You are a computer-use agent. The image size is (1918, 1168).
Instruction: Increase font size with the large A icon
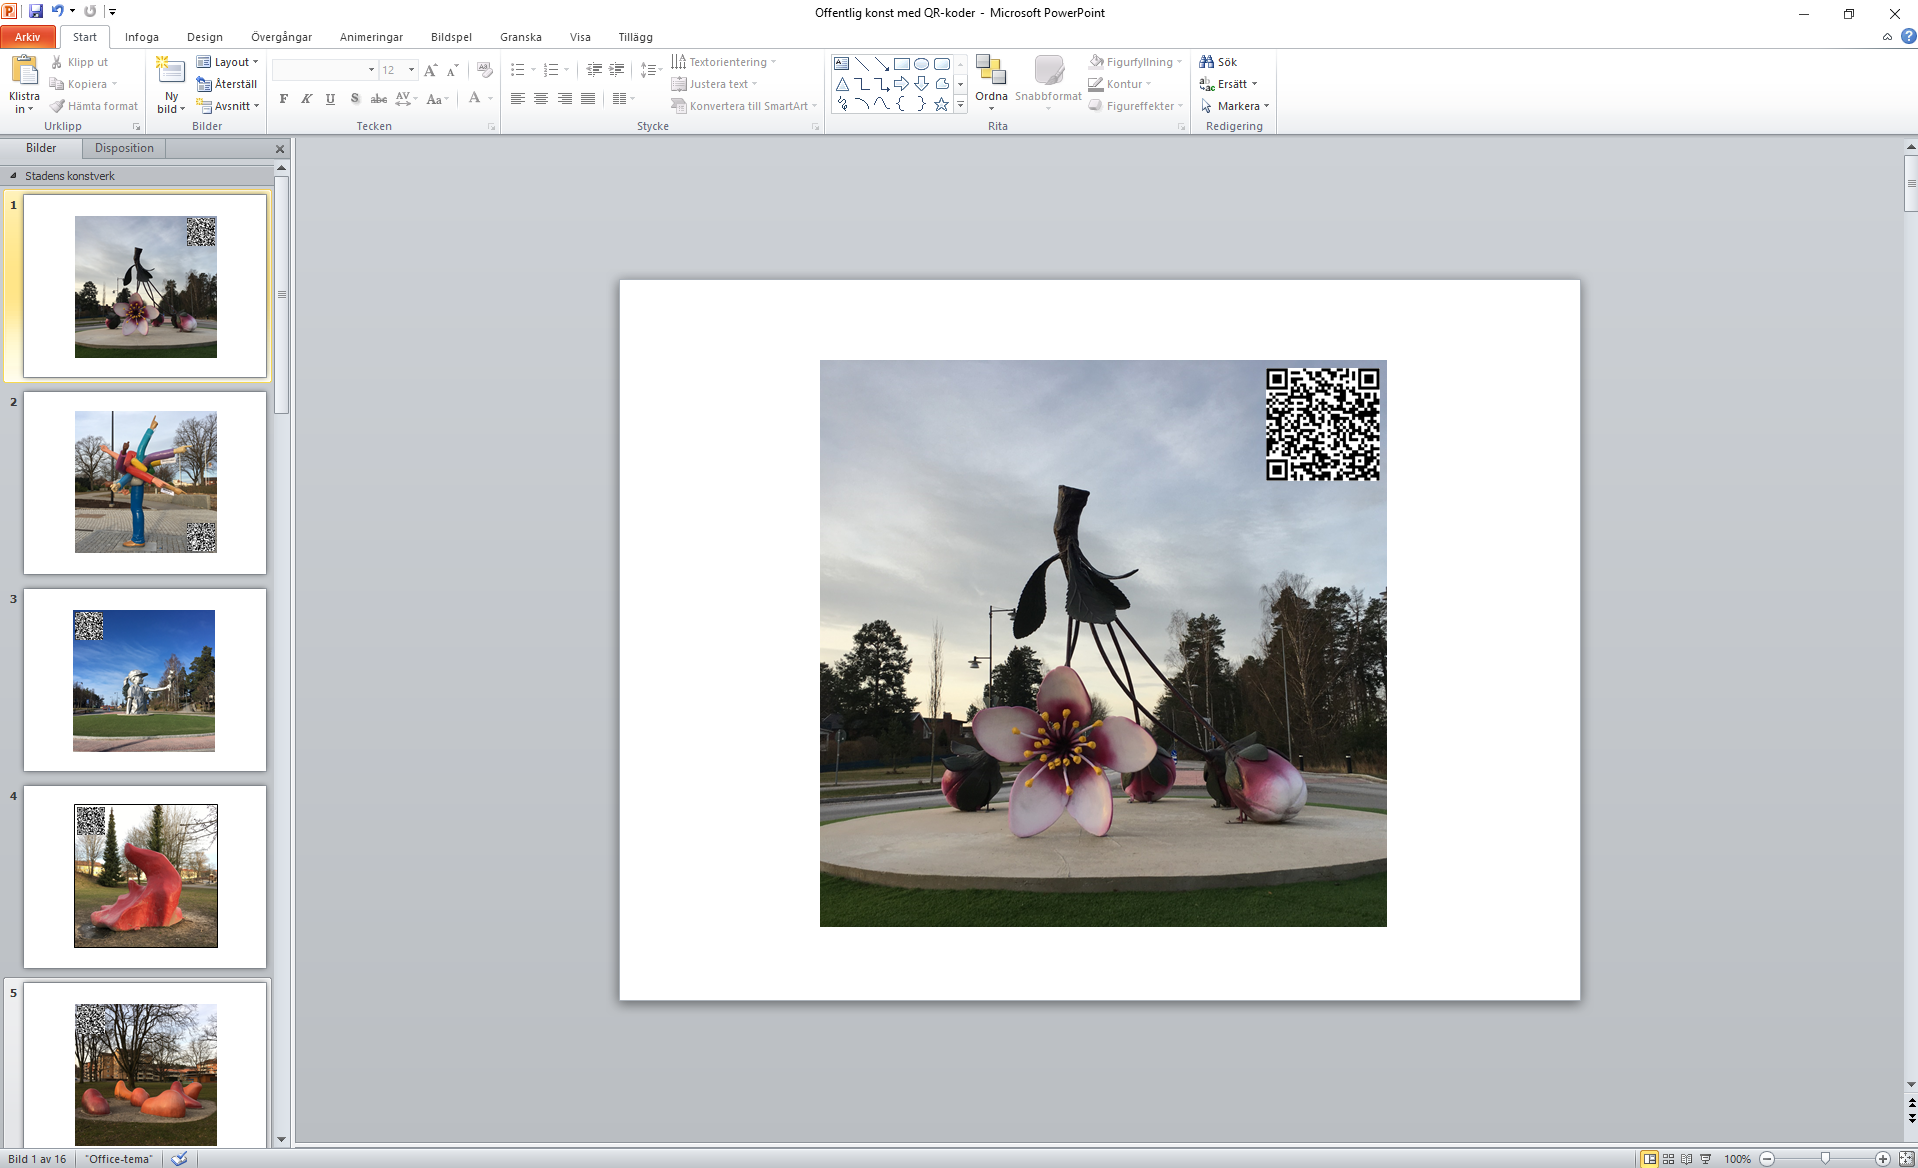coord(430,70)
